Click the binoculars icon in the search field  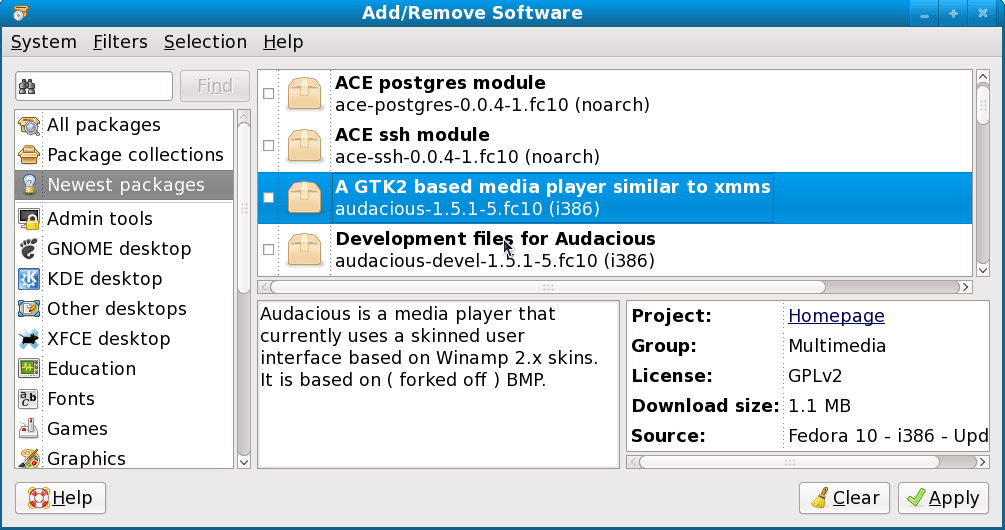(27, 87)
